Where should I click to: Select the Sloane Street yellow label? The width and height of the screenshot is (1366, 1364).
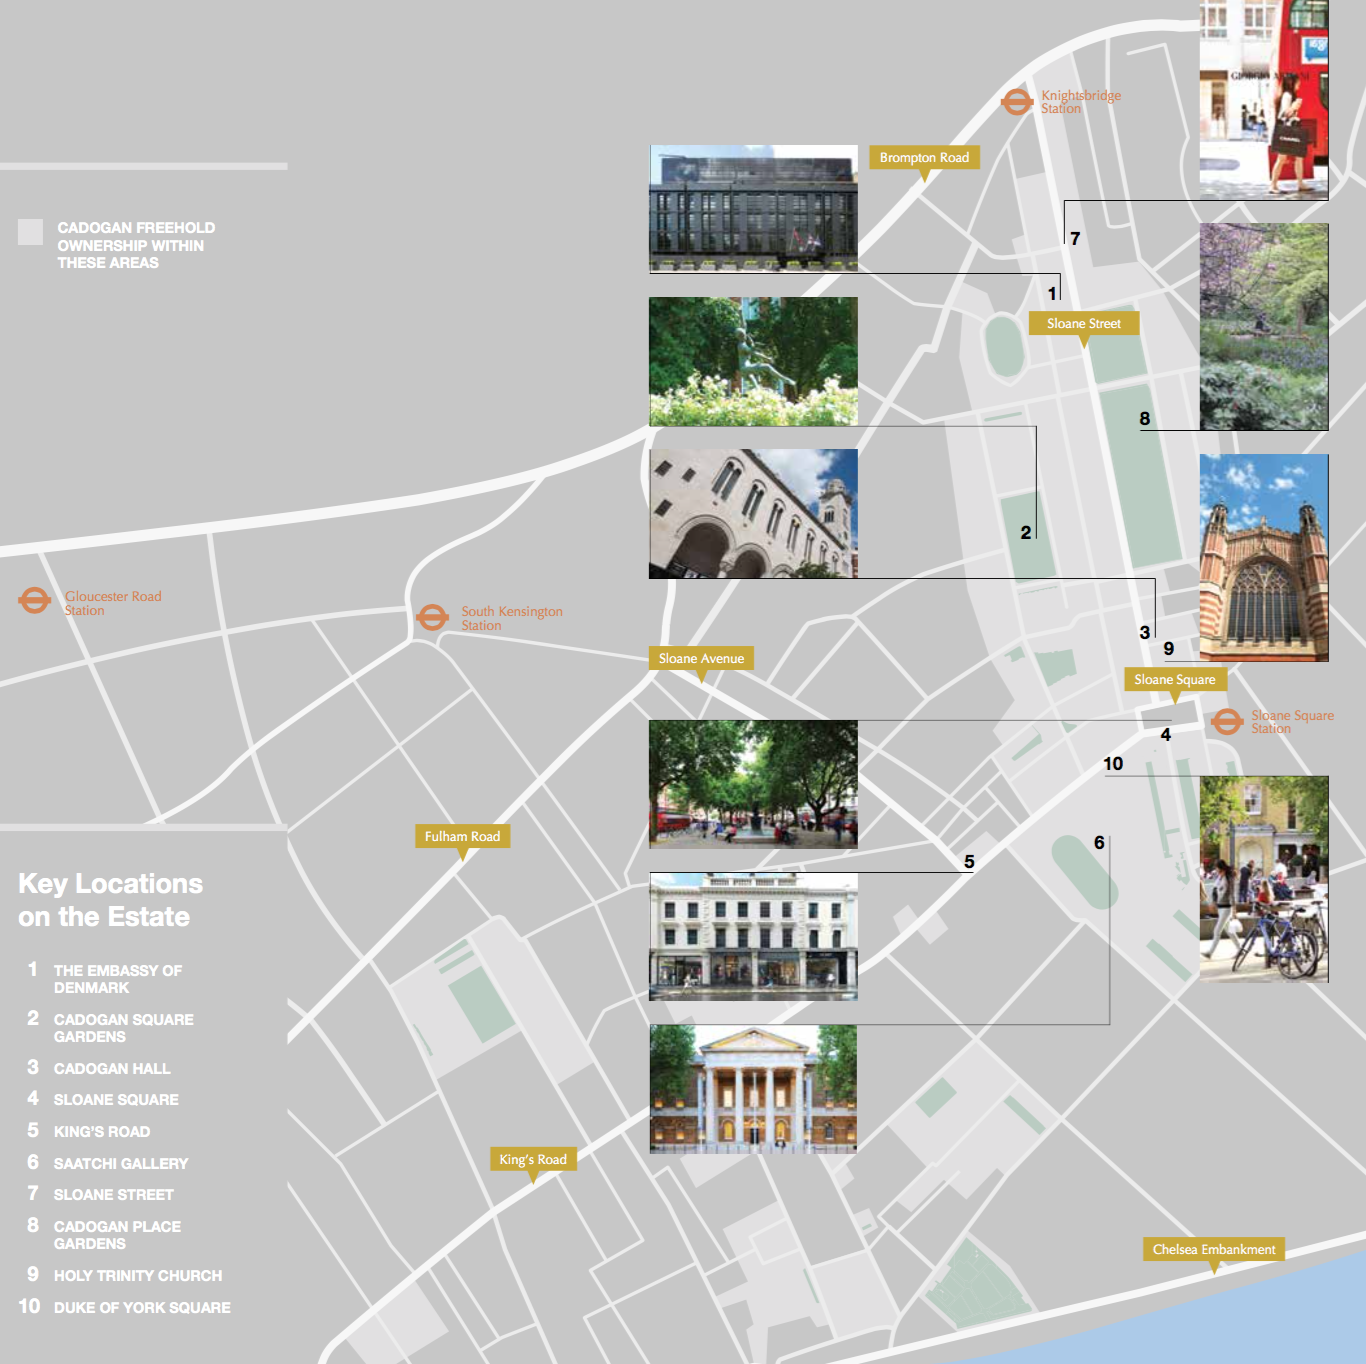click(x=1083, y=324)
